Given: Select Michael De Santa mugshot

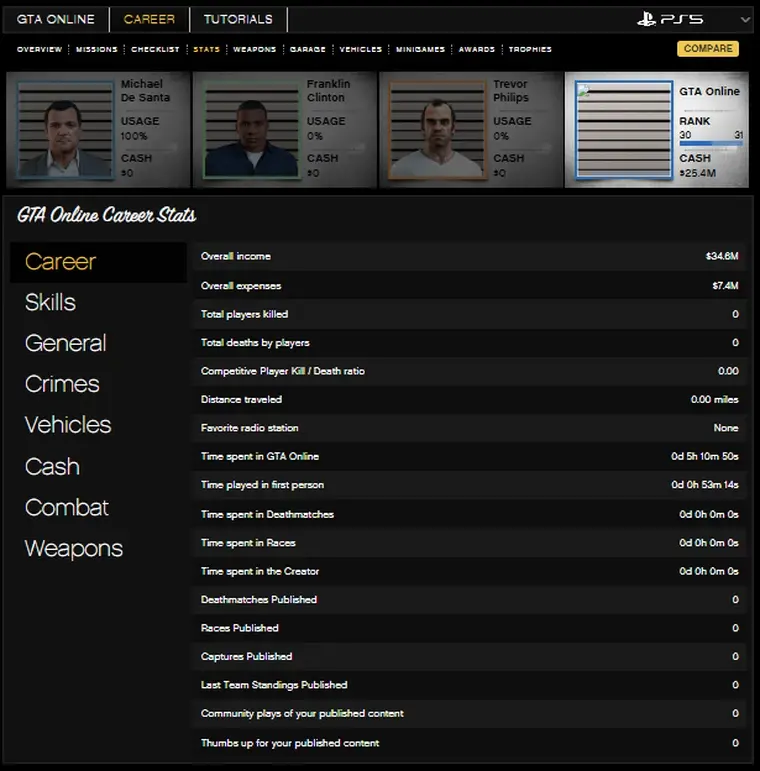Looking at the screenshot, I should tap(65, 130).
